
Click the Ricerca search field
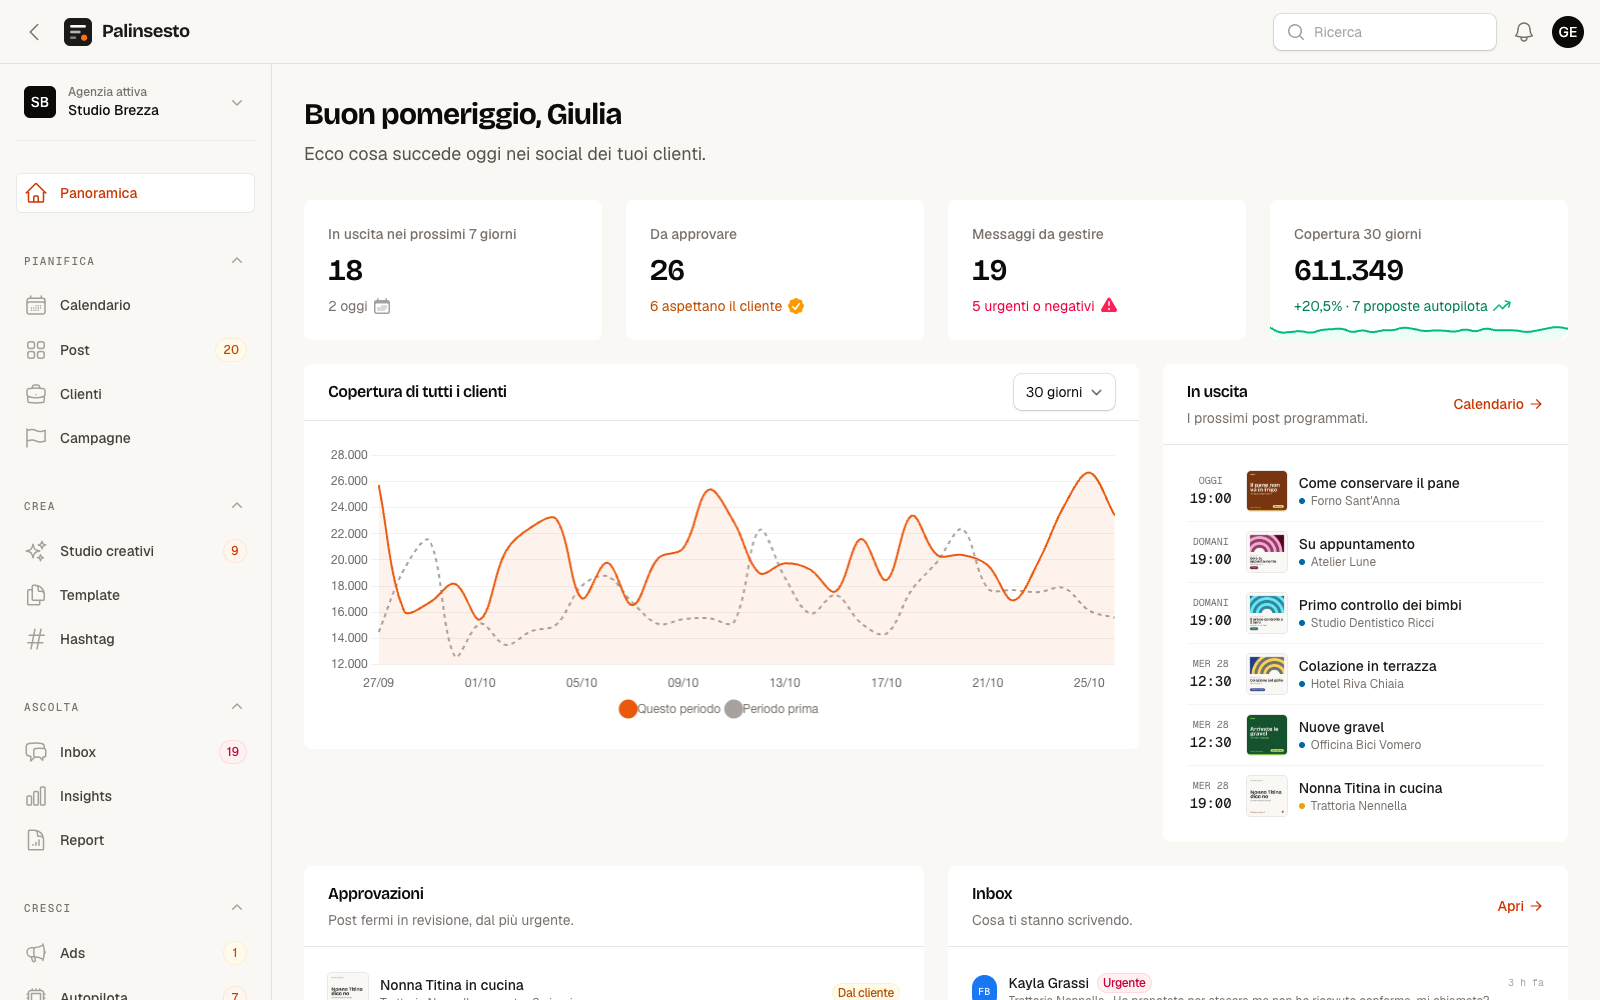(1385, 32)
